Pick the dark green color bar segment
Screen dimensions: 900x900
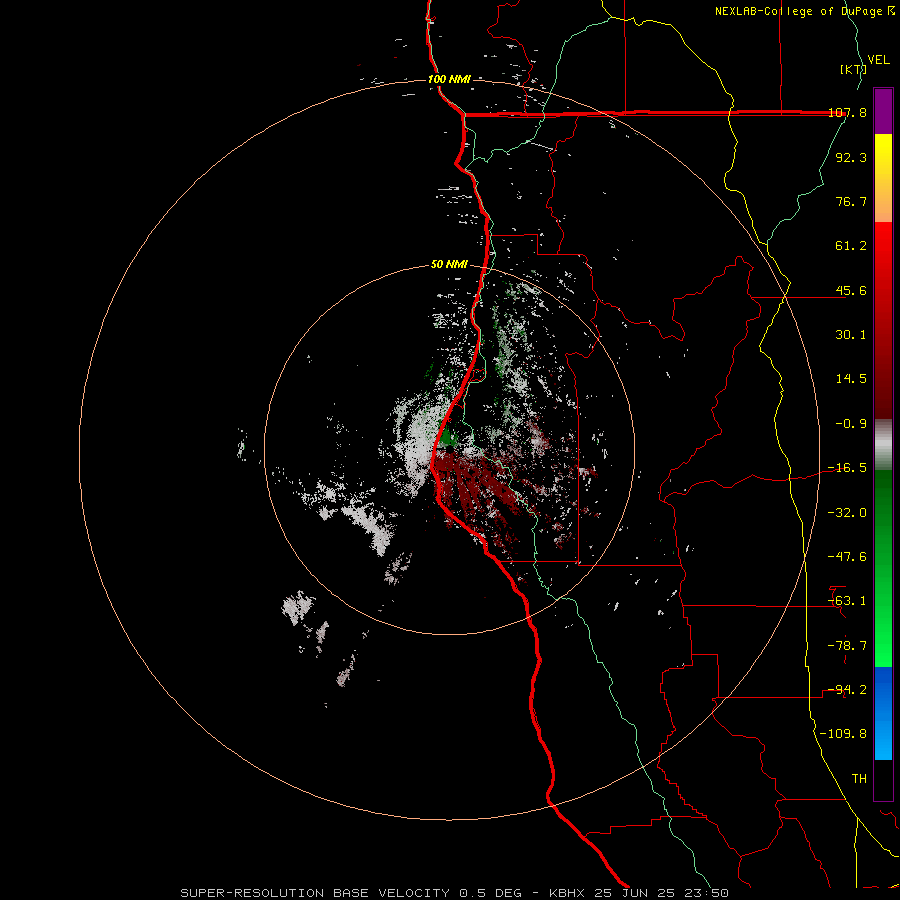click(x=883, y=505)
